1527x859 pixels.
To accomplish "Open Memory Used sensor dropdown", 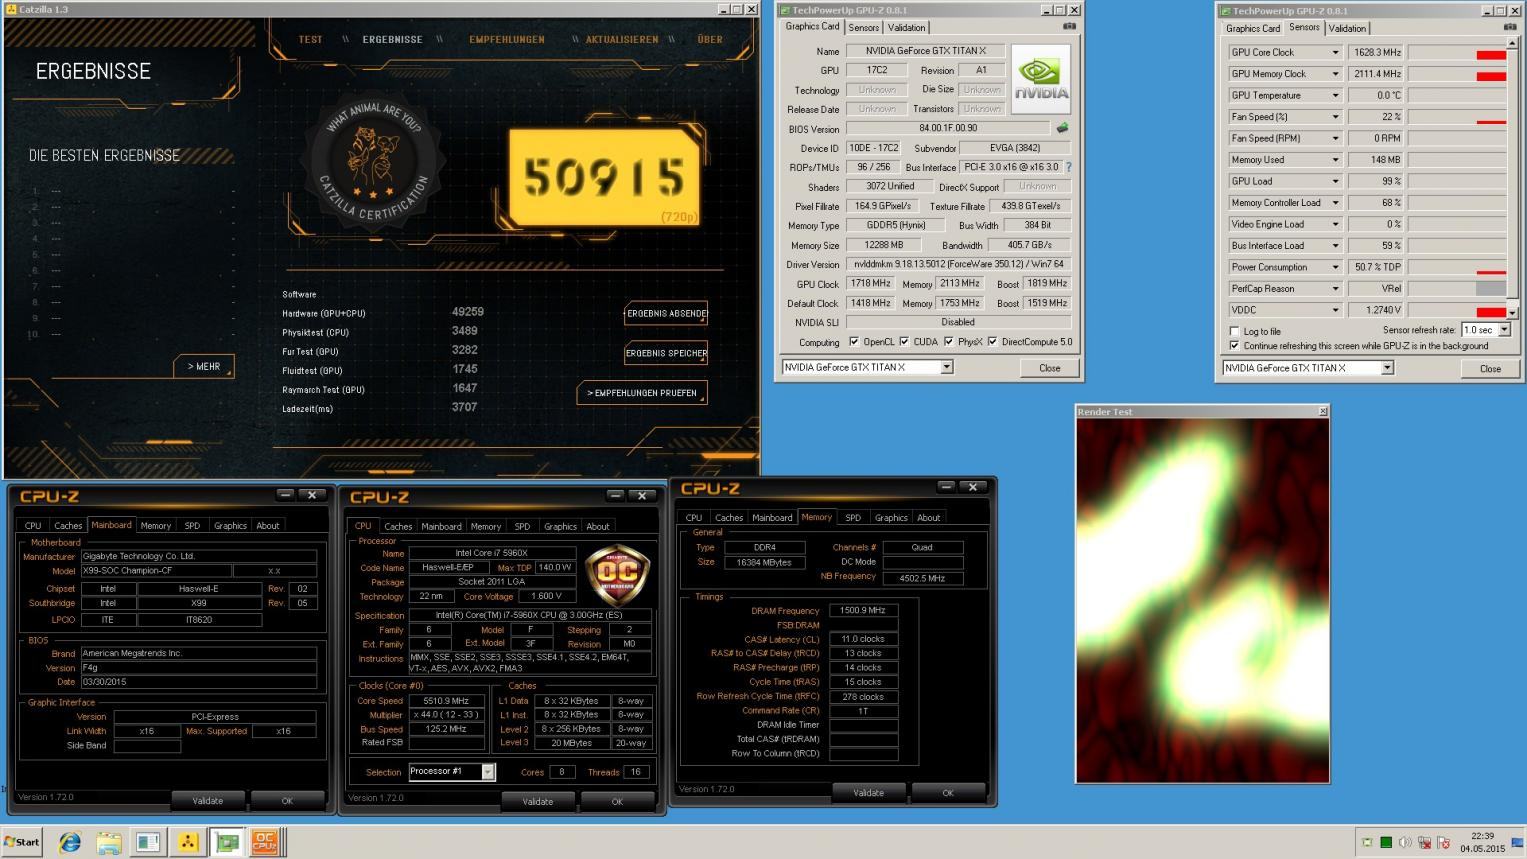I will [x=1334, y=160].
